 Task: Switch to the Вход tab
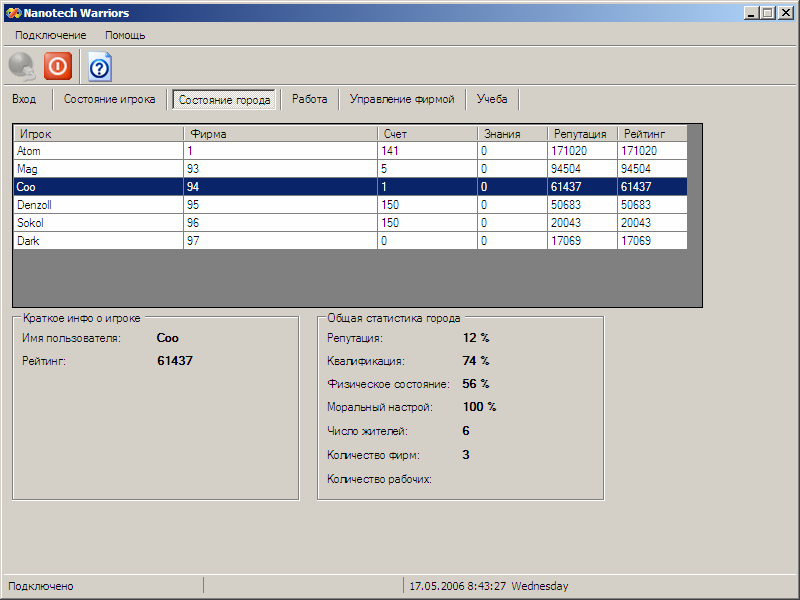tap(24, 99)
